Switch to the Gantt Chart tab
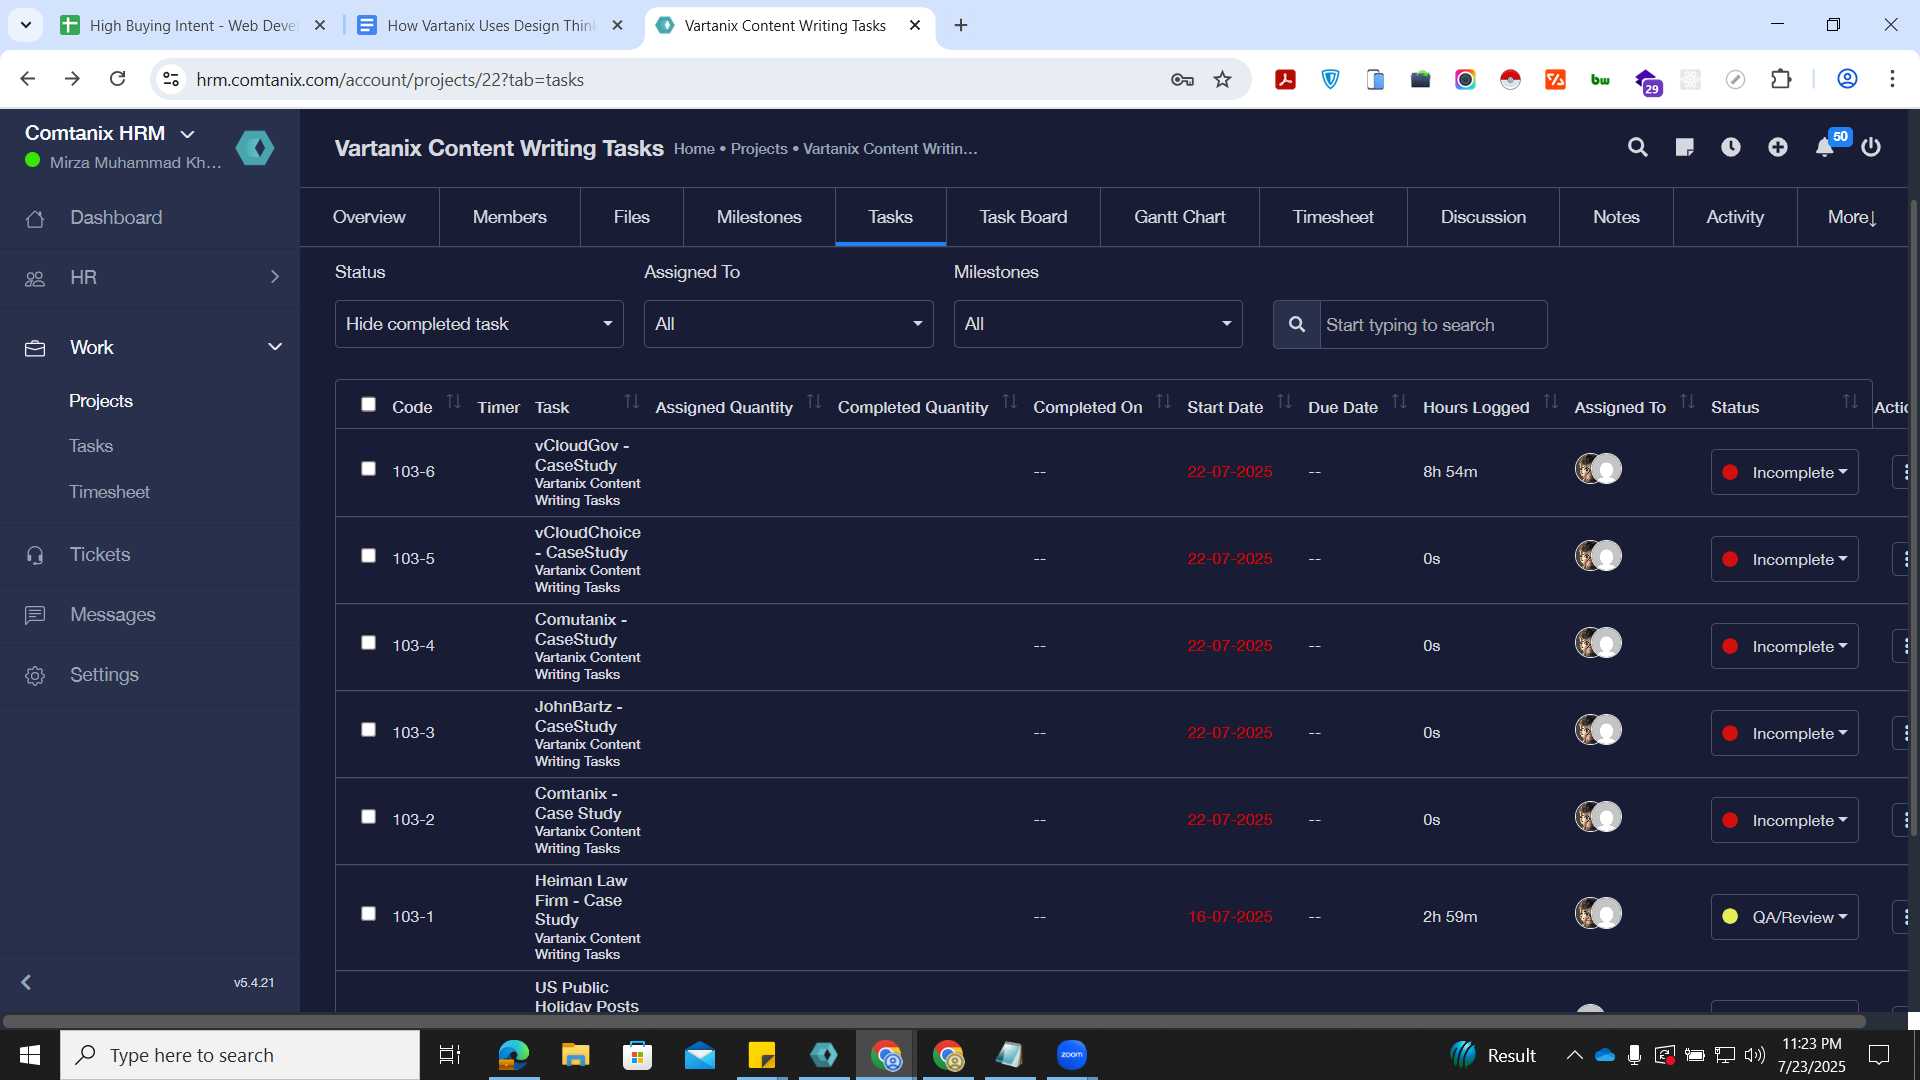The height and width of the screenshot is (1080, 1920). point(1179,217)
